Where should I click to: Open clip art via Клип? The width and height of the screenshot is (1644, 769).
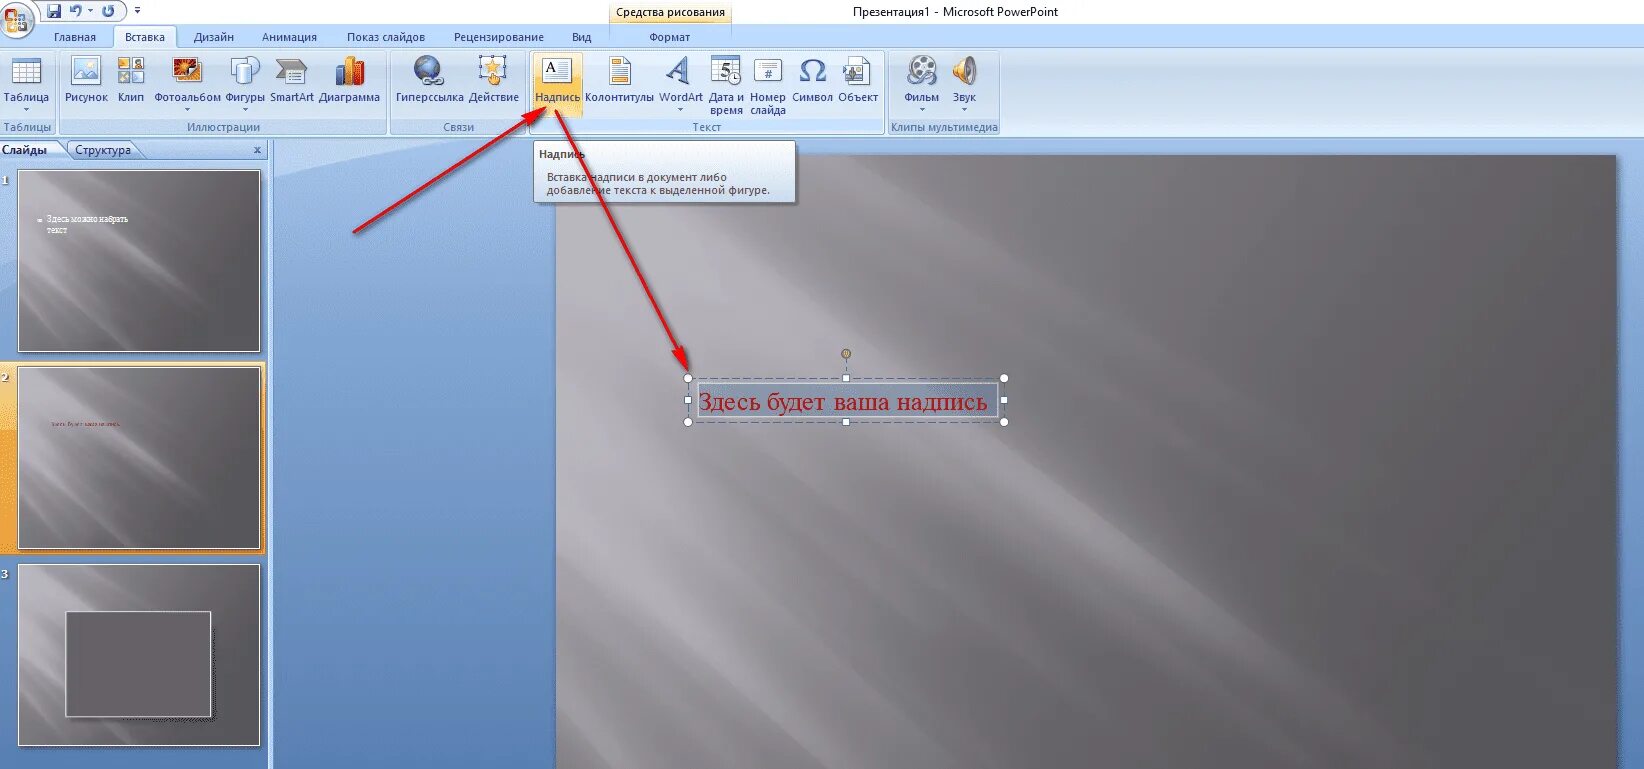131,80
